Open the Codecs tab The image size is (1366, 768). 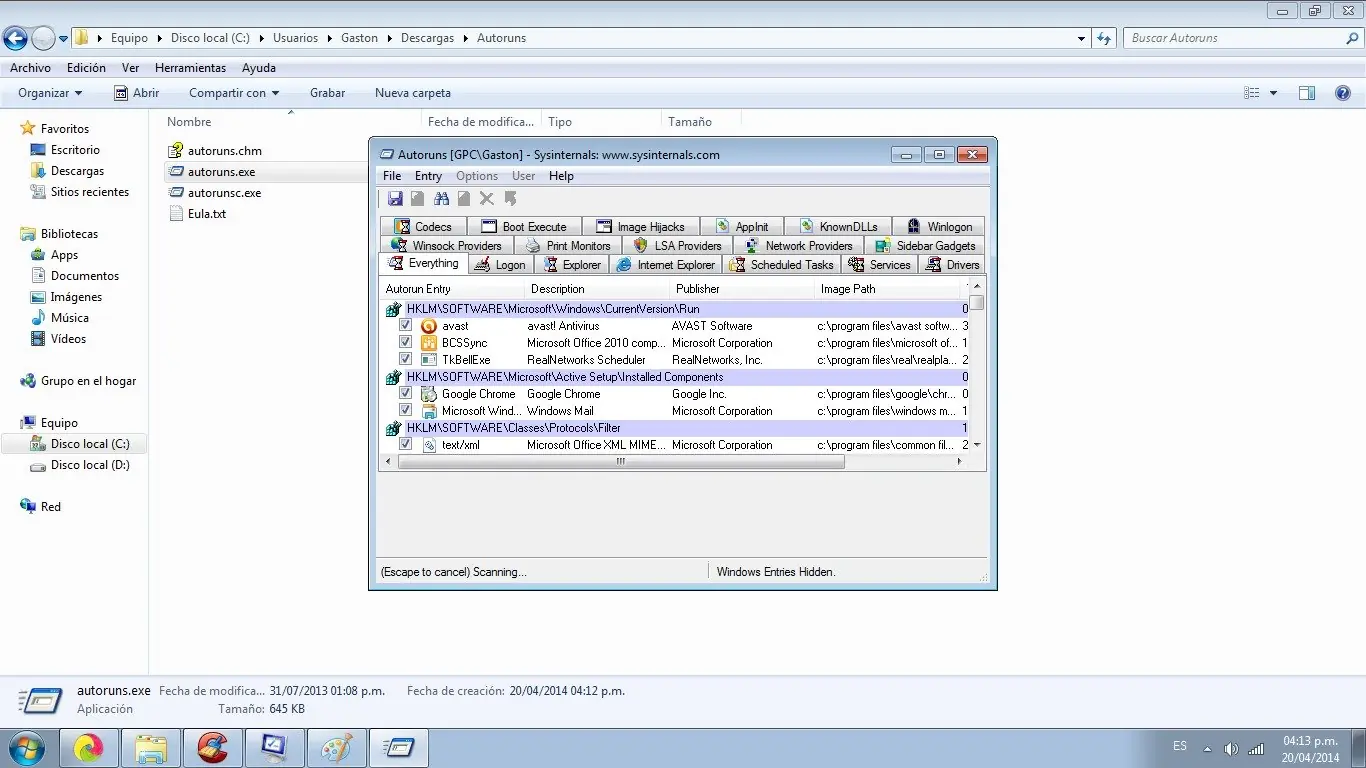[423, 227]
